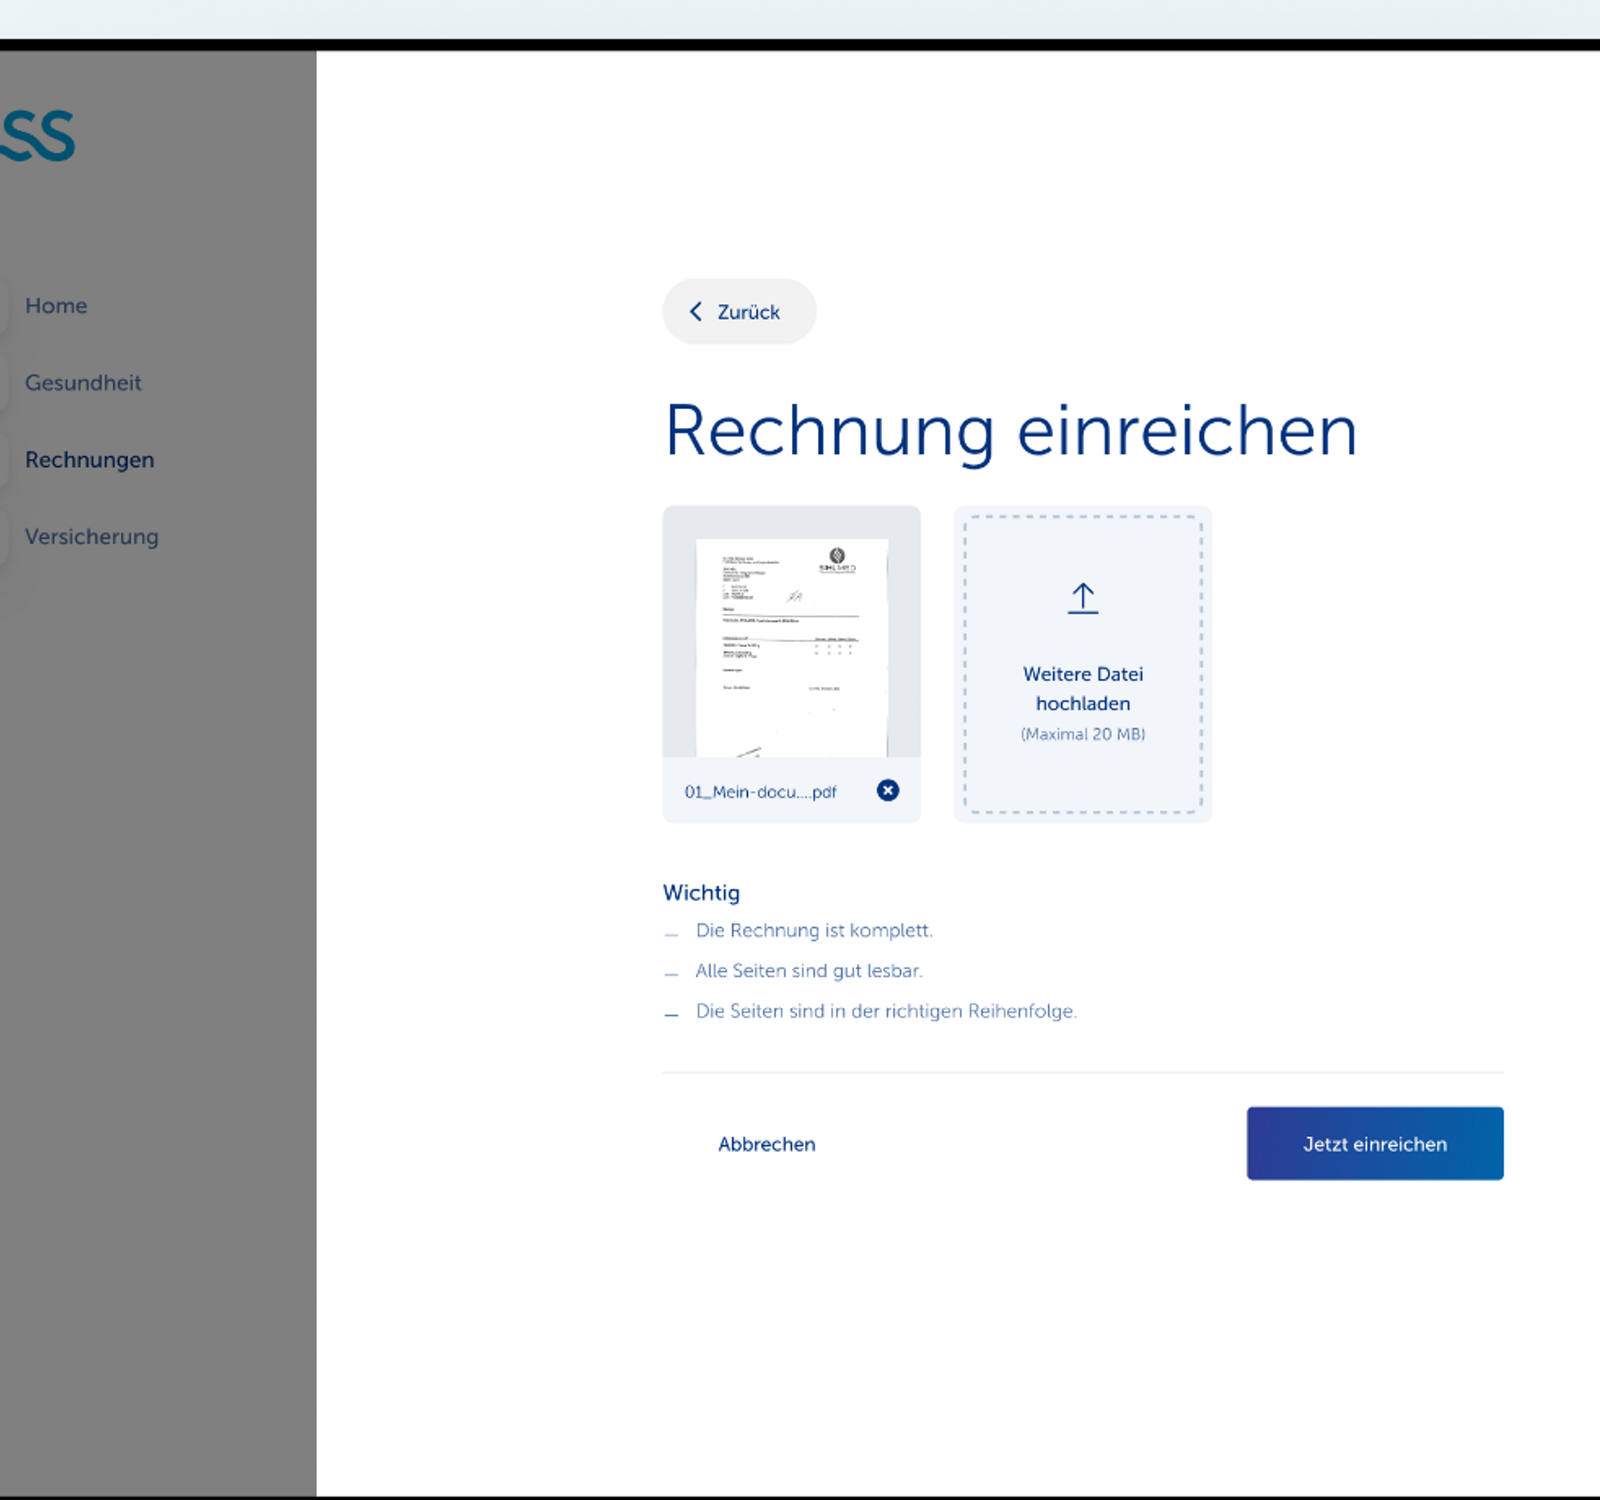Click the back chevron on the Zurück button
Image resolution: width=1600 pixels, height=1500 pixels.
point(696,311)
